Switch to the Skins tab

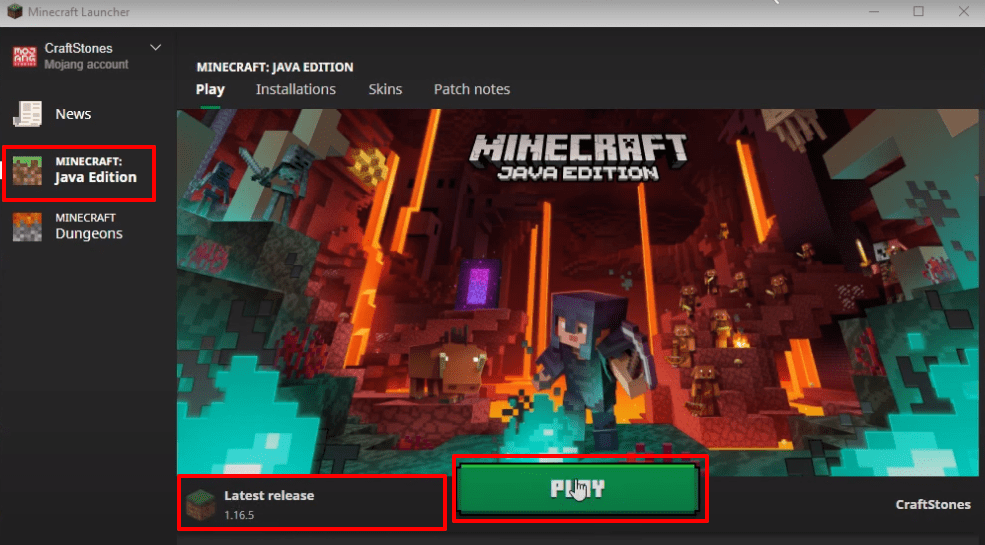click(x=385, y=89)
